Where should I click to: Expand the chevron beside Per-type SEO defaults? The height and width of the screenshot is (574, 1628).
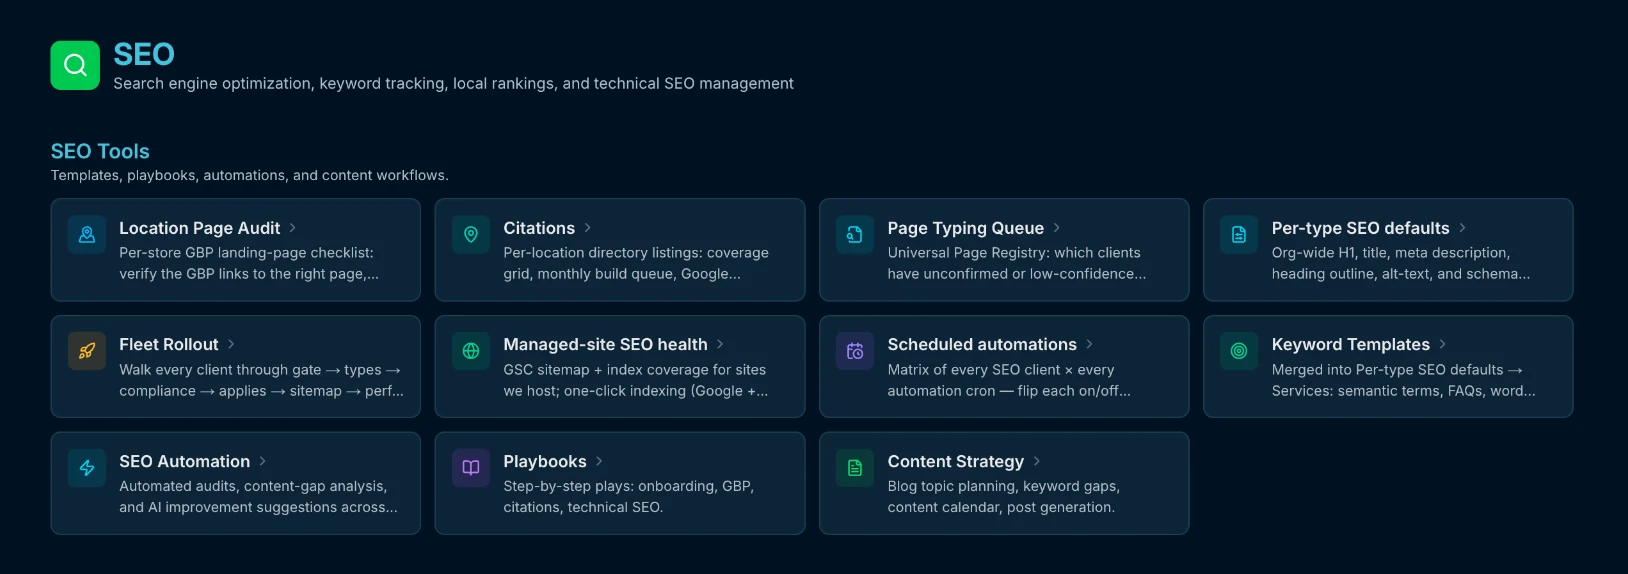point(1462,228)
